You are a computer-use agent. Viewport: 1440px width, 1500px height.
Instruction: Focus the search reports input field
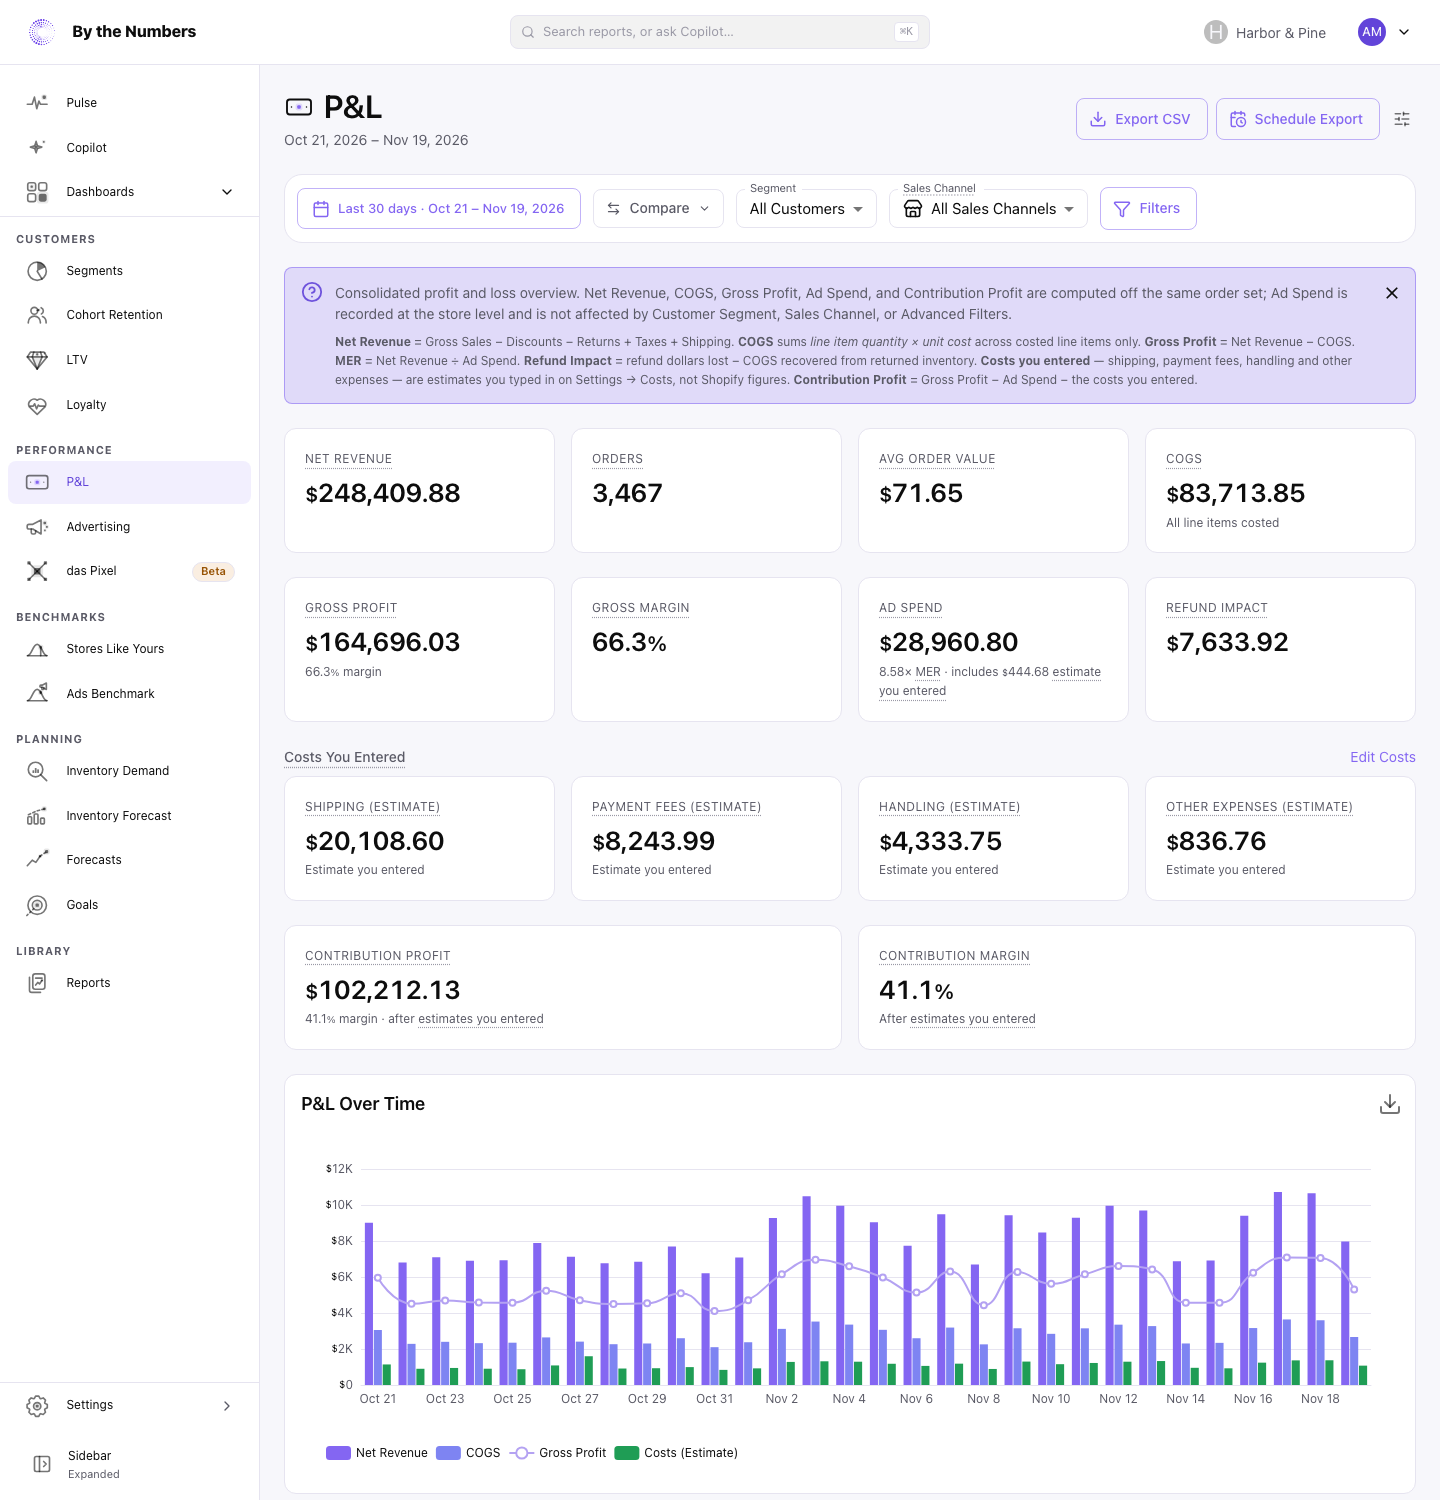pos(720,32)
